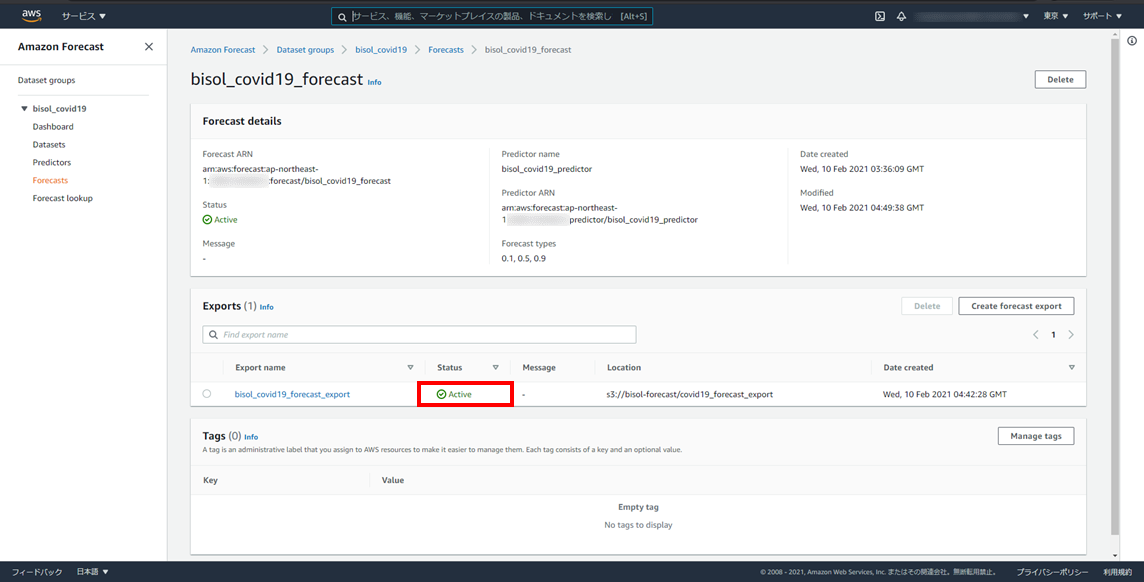1144x582 pixels.
Task: Sort by Date created column arrow
Action: pyautogui.click(x=1072, y=368)
